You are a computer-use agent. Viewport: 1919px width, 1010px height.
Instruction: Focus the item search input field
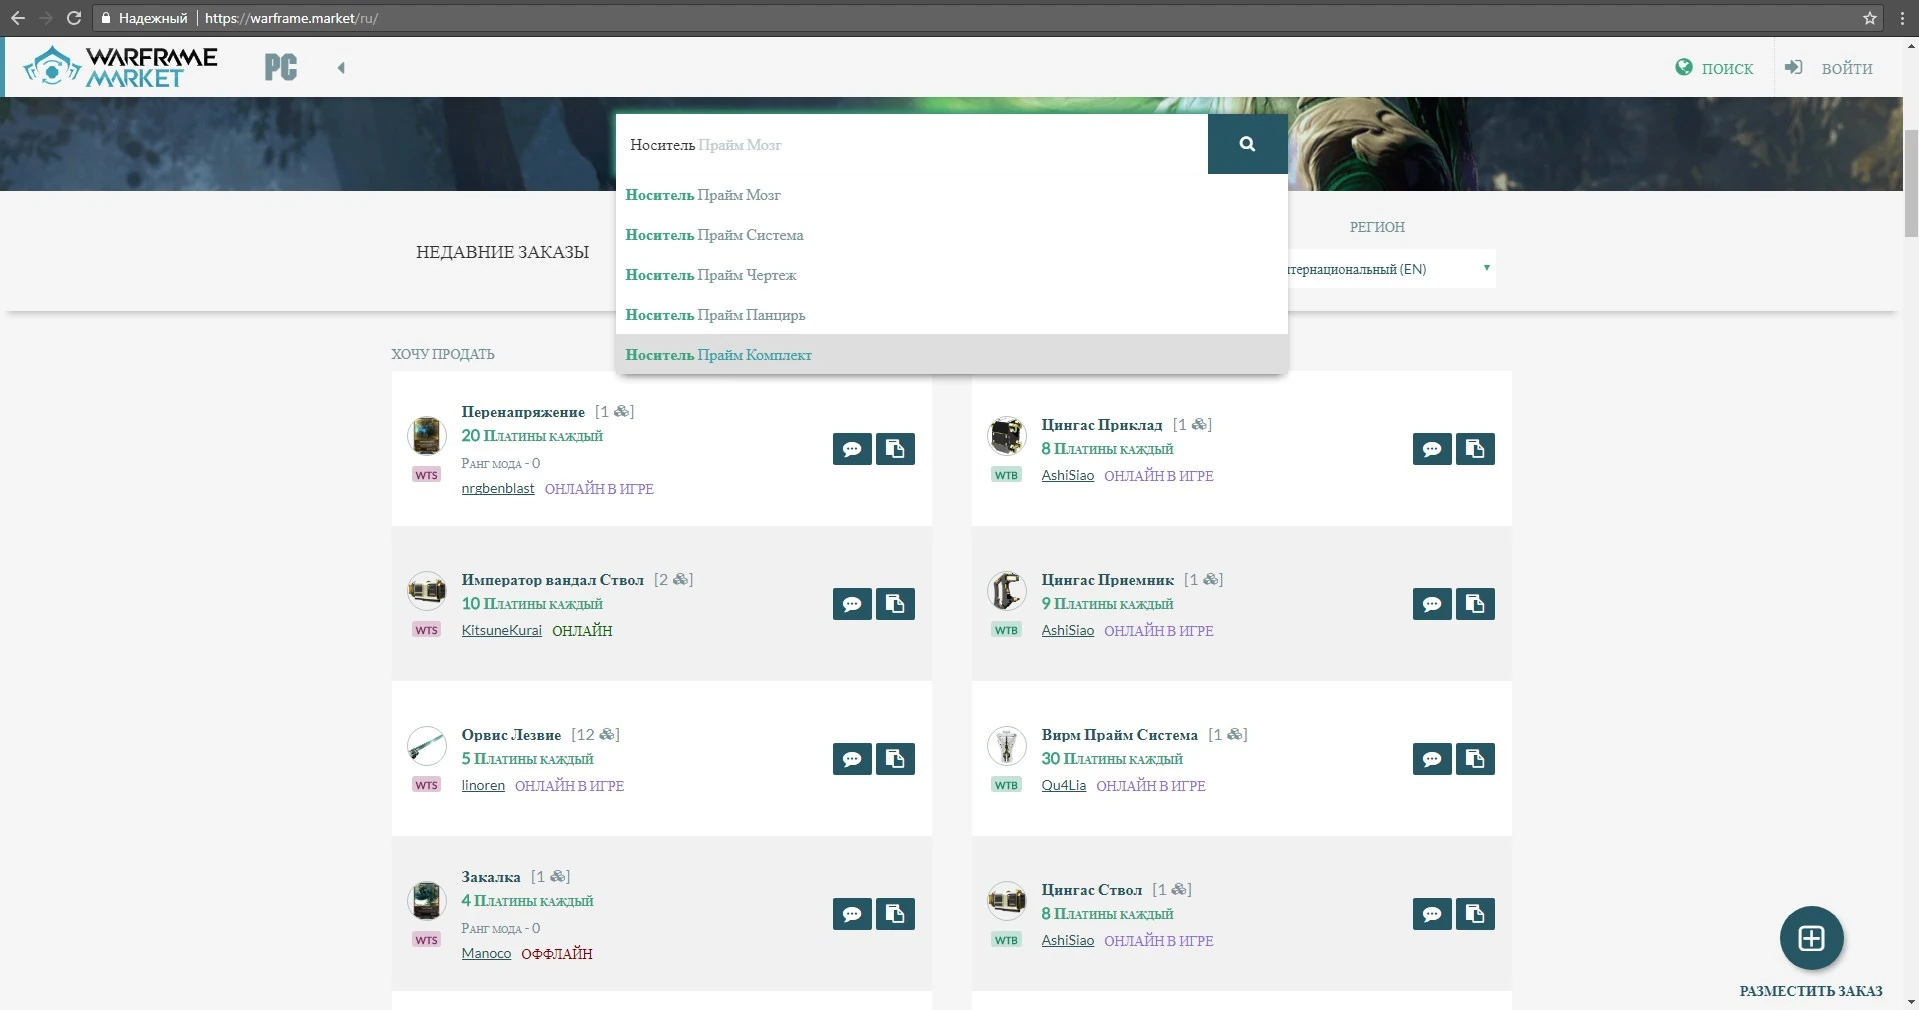(x=912, y=144)
